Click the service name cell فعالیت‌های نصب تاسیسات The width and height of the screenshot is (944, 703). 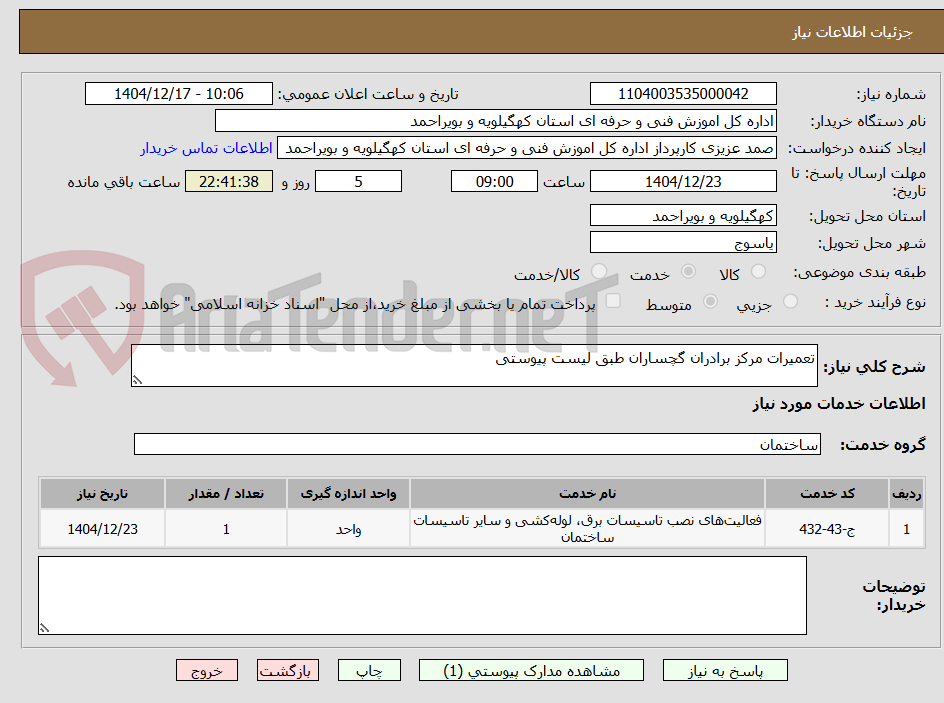click(588, 528)
